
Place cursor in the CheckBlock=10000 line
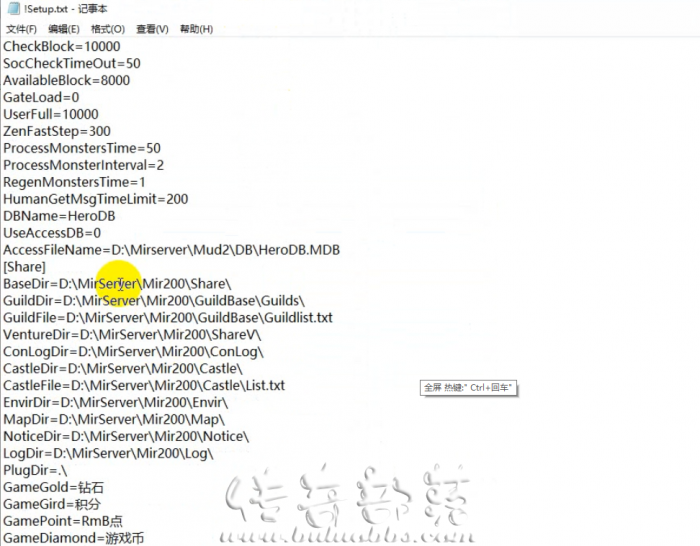(62, 46)
